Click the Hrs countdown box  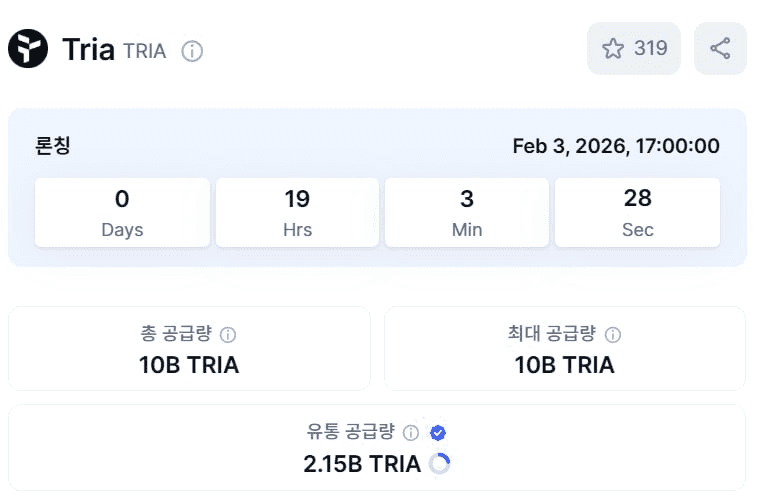(297, 212)
